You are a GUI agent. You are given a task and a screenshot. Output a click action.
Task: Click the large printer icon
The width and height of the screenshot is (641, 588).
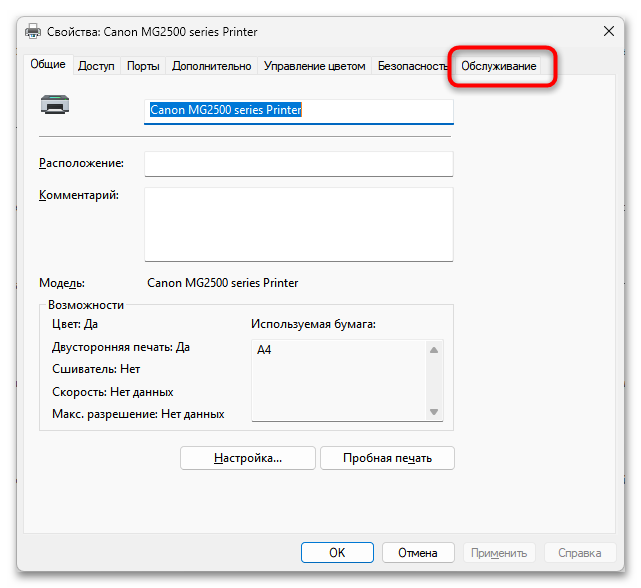(x=55, y=104)
